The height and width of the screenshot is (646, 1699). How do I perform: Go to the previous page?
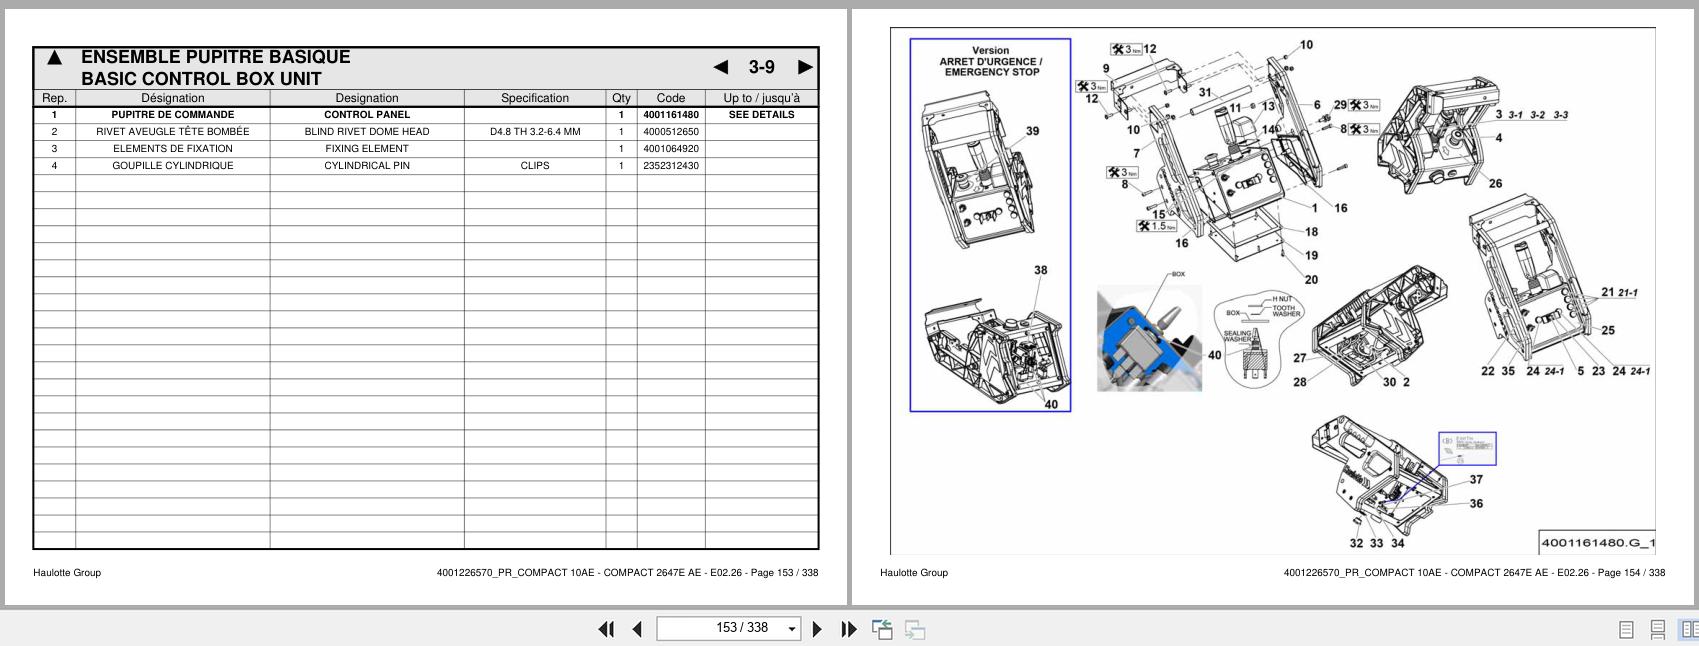[x=637, y=629]
